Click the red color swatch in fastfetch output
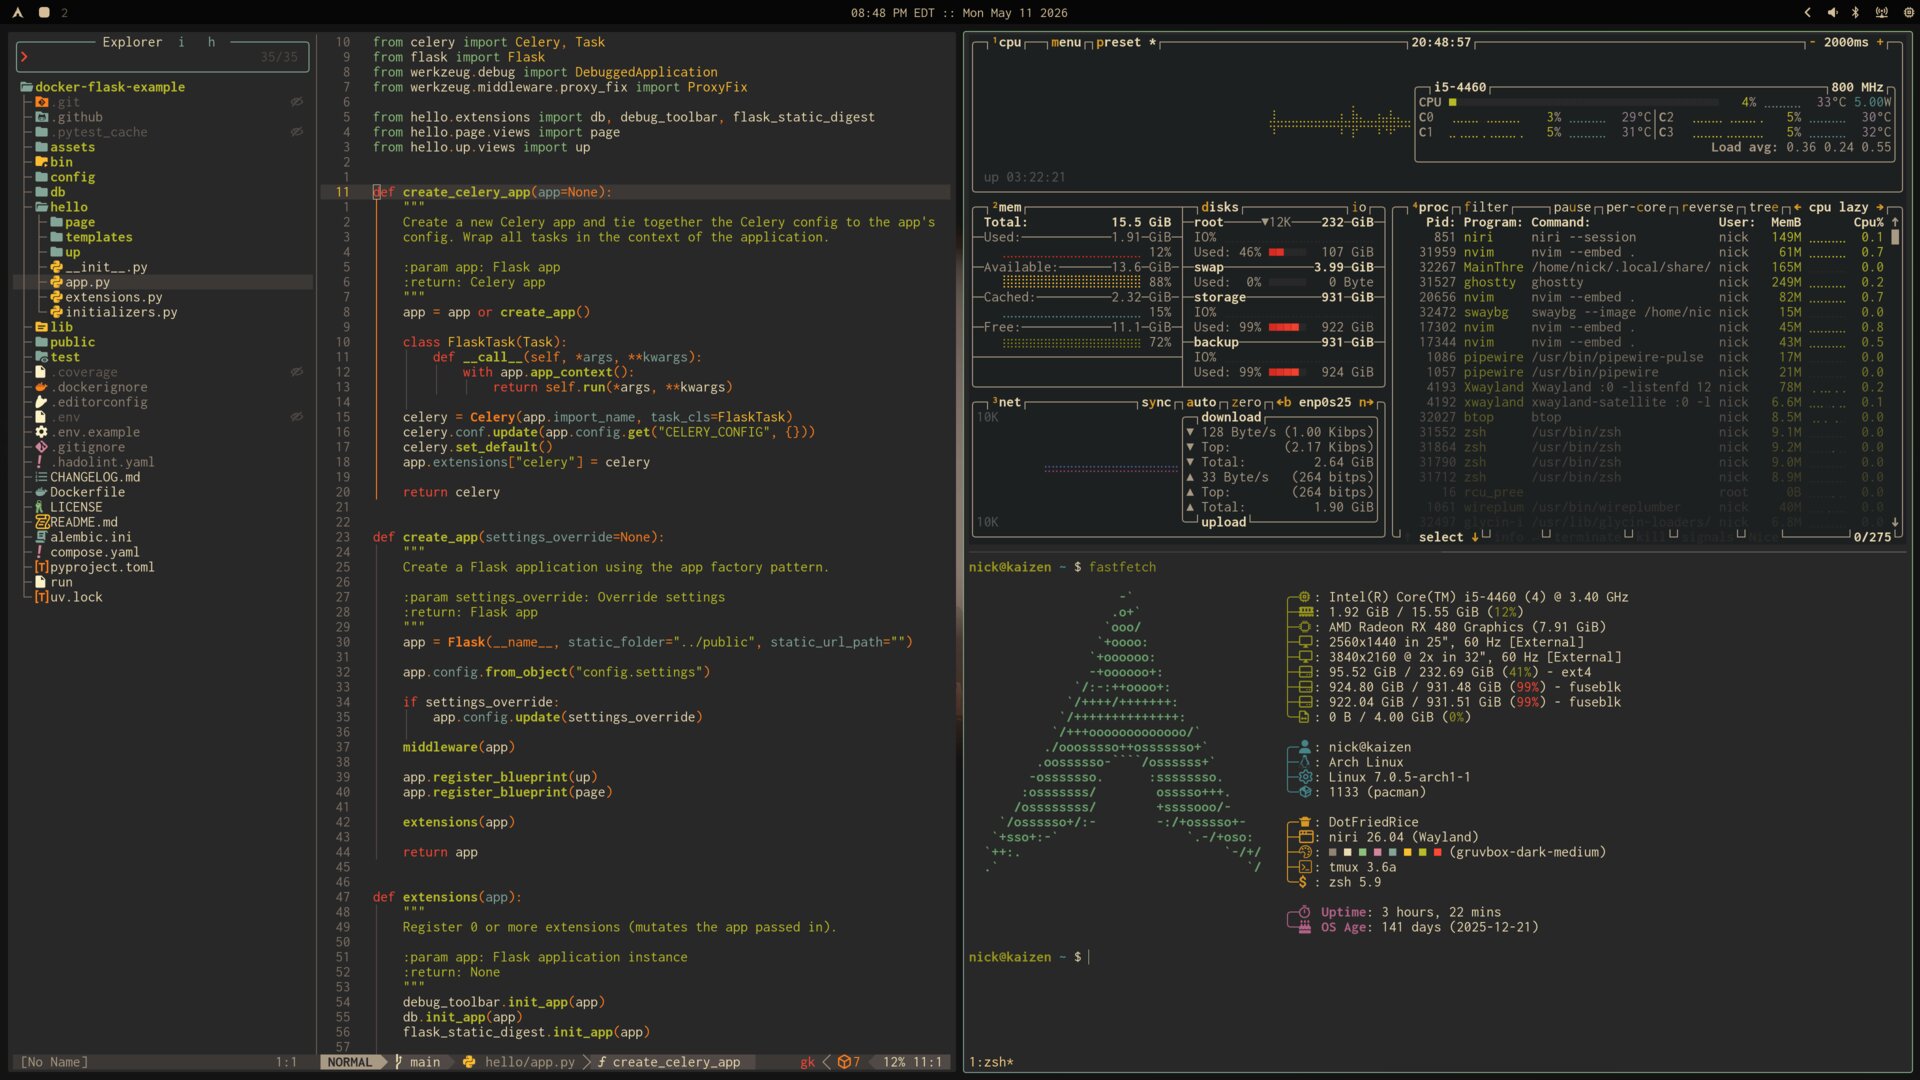This screenshot has width=1920, height=1080. (1437, 852)
